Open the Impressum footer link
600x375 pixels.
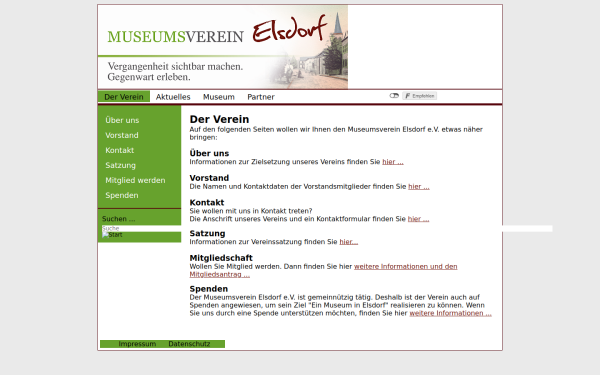137,344
